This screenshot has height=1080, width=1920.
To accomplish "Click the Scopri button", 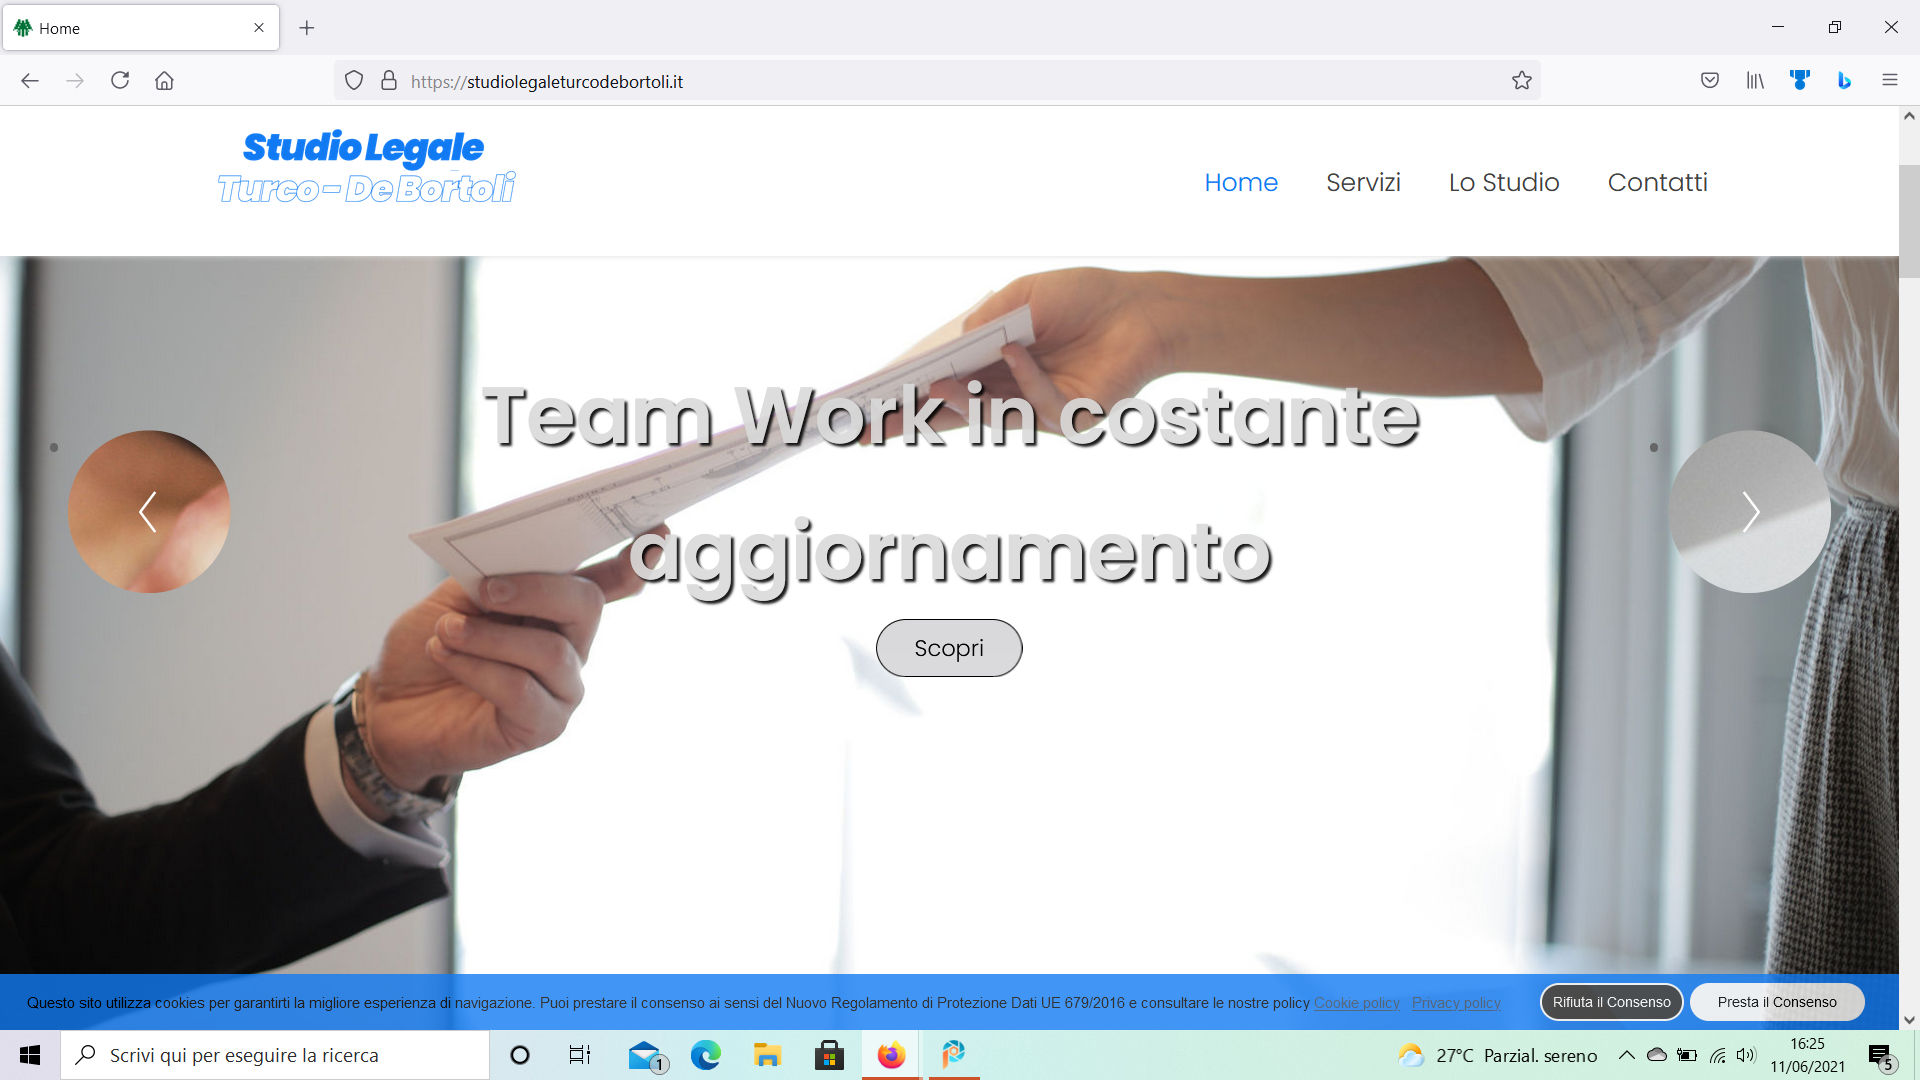I will coord(948,647).
